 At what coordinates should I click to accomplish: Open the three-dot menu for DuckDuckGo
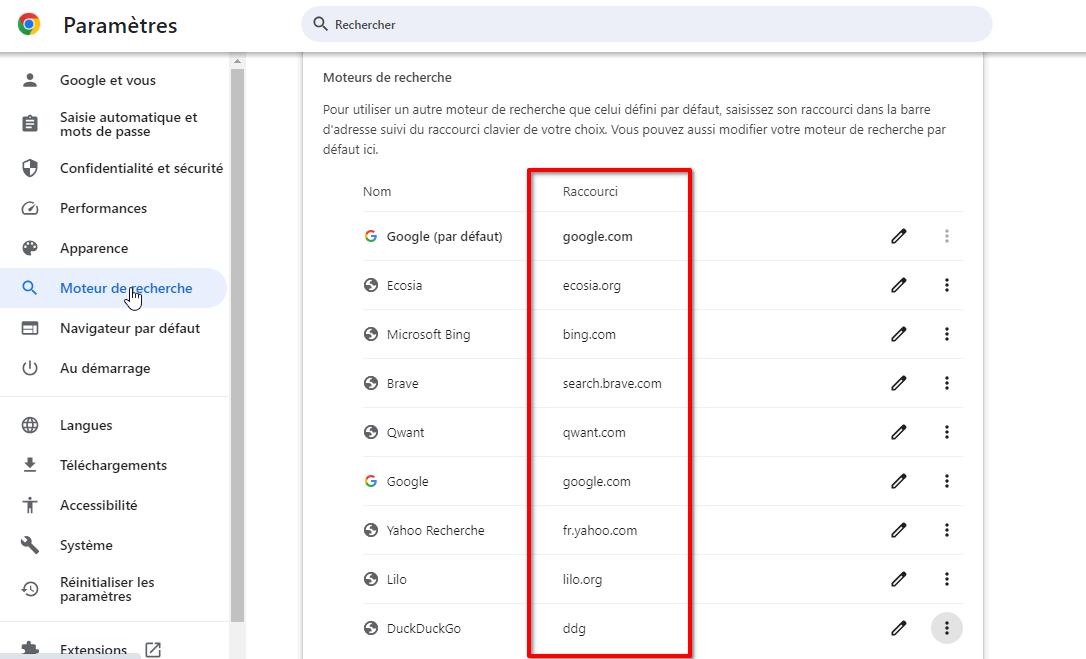[x=947, y=628]
